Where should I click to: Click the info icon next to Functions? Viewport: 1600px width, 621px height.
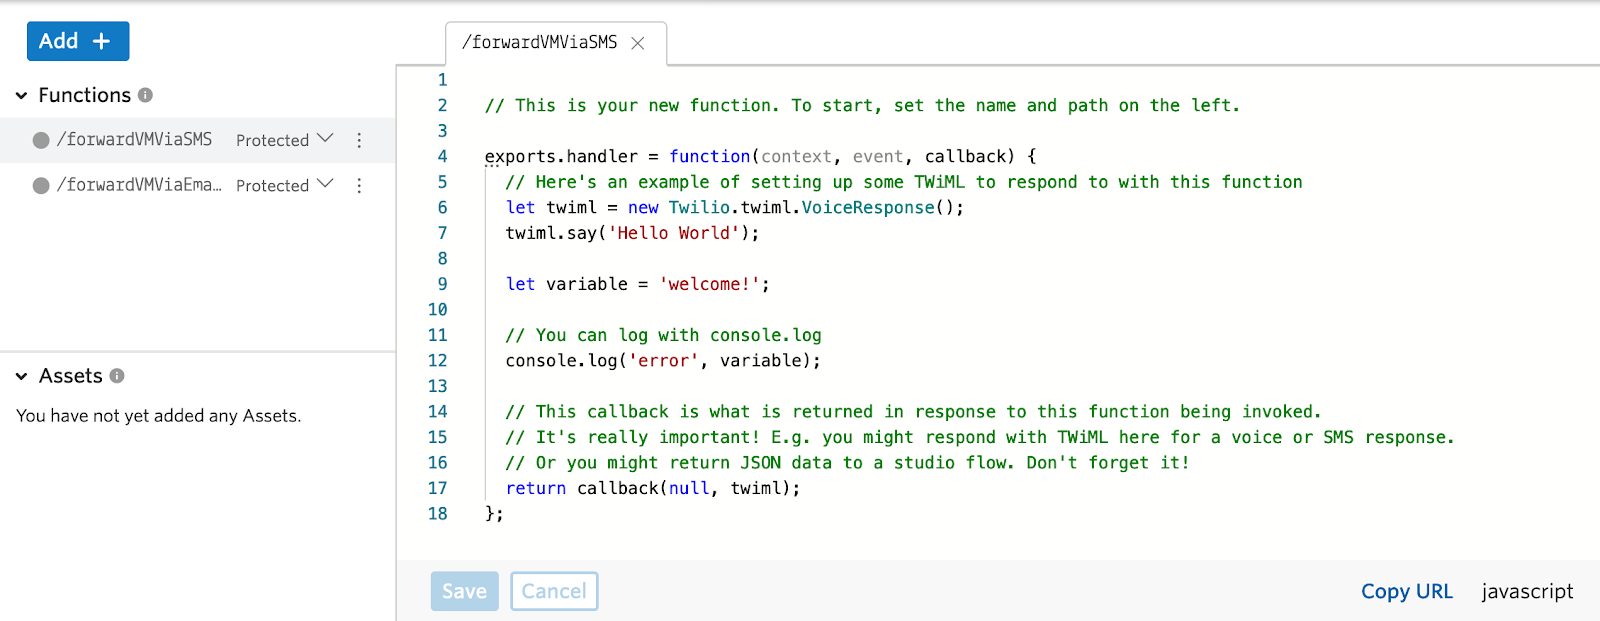[x=145, y=95]
